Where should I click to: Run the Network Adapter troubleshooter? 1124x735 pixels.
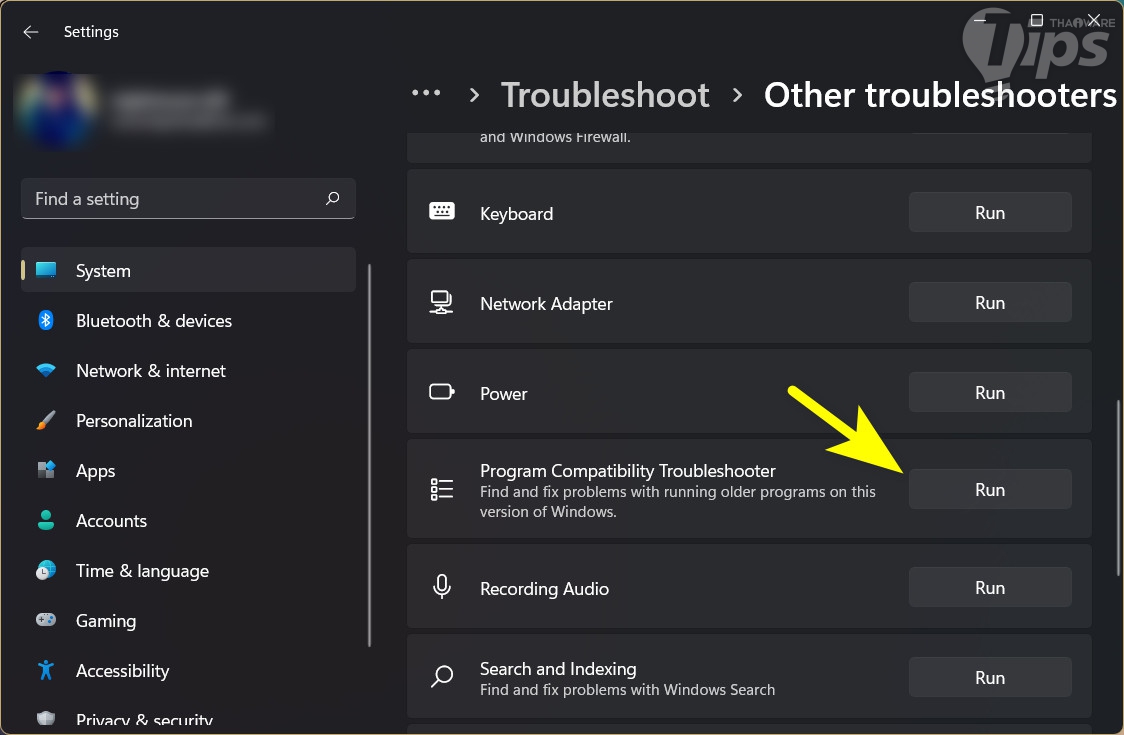pos(989,303)
